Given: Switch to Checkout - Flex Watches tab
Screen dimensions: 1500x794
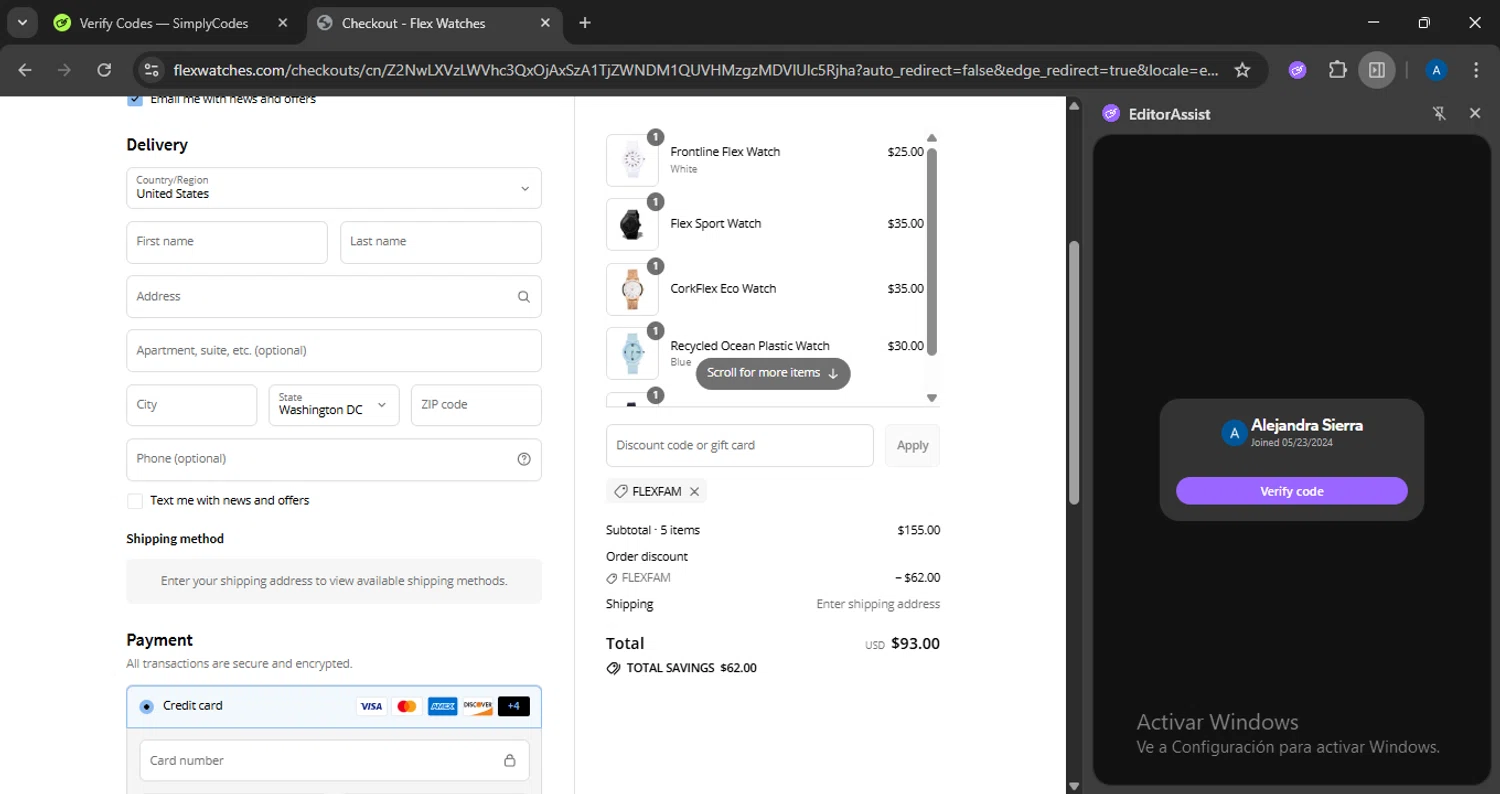Looking at the screenshot, I should click(434, 23).
